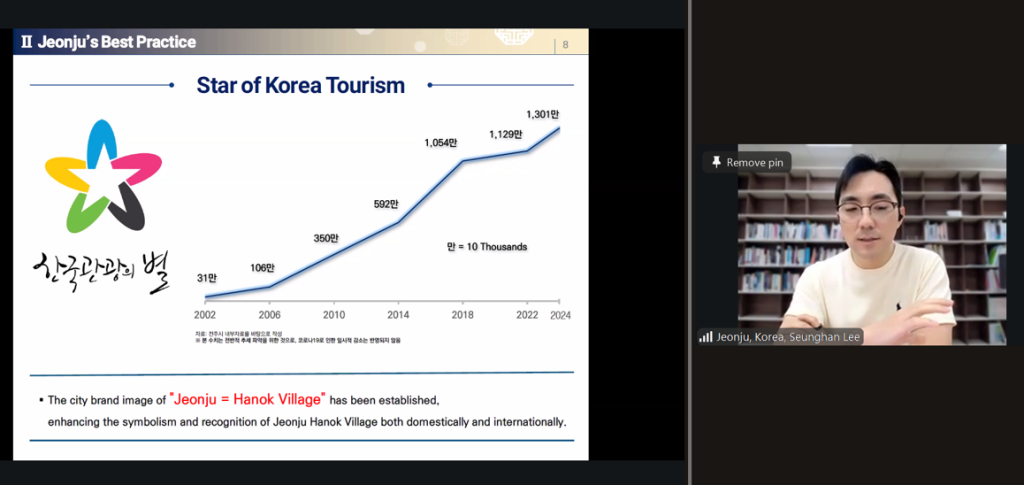This screenshot has width=1024, height=485.
Task: Click the "만 = 10 Thousands" chart note
Action: (x=486, y=246)
